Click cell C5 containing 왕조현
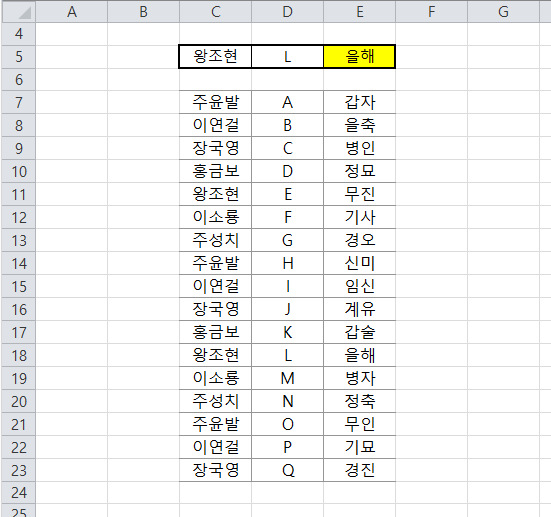Screen dimensions: 551x517 (215, 57)
